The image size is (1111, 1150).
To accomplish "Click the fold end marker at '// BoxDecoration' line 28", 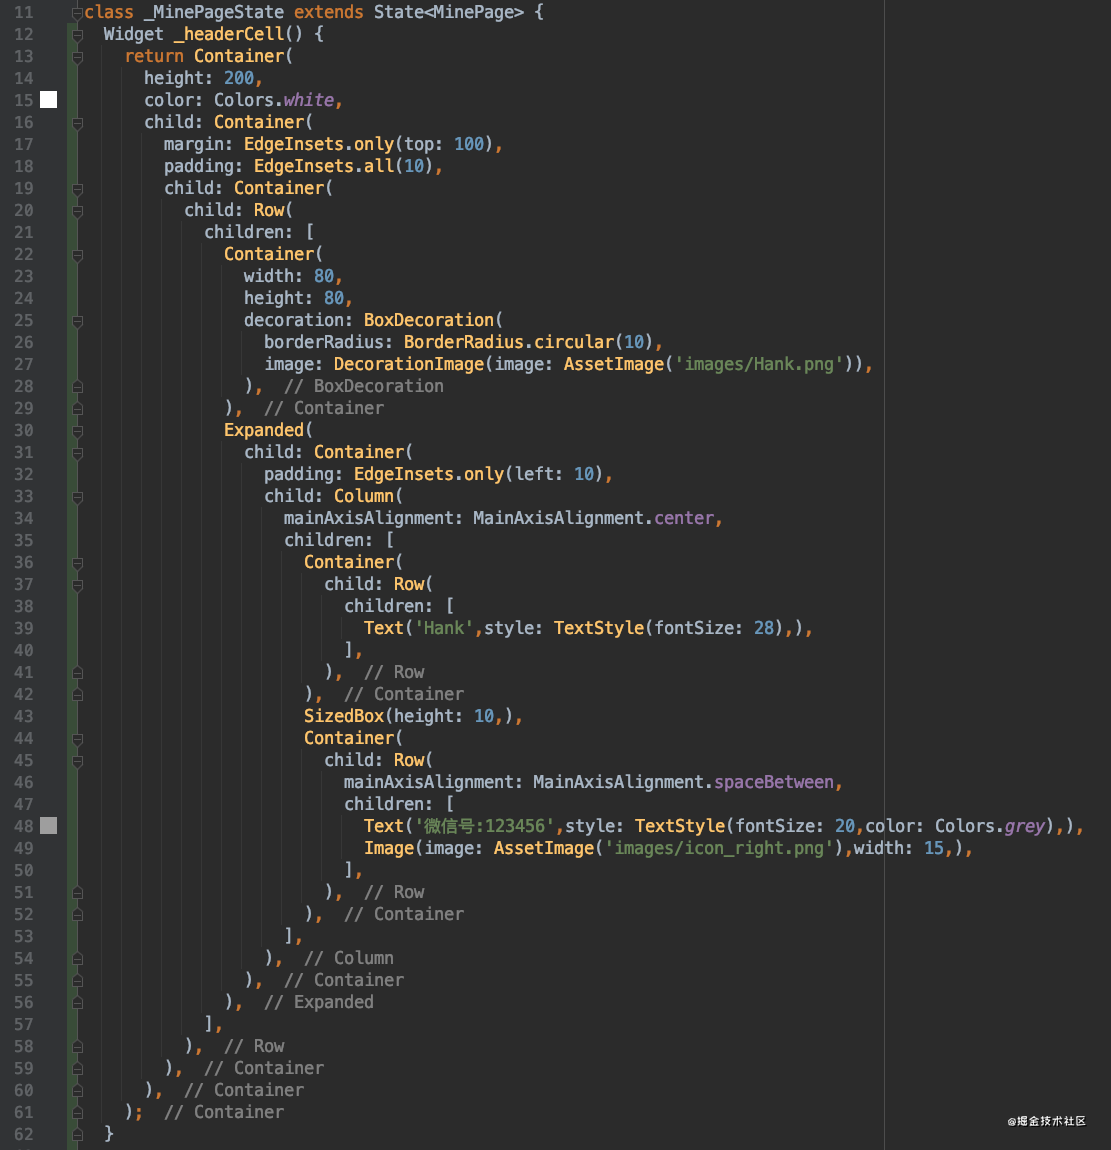I will [x=77, y=387].
